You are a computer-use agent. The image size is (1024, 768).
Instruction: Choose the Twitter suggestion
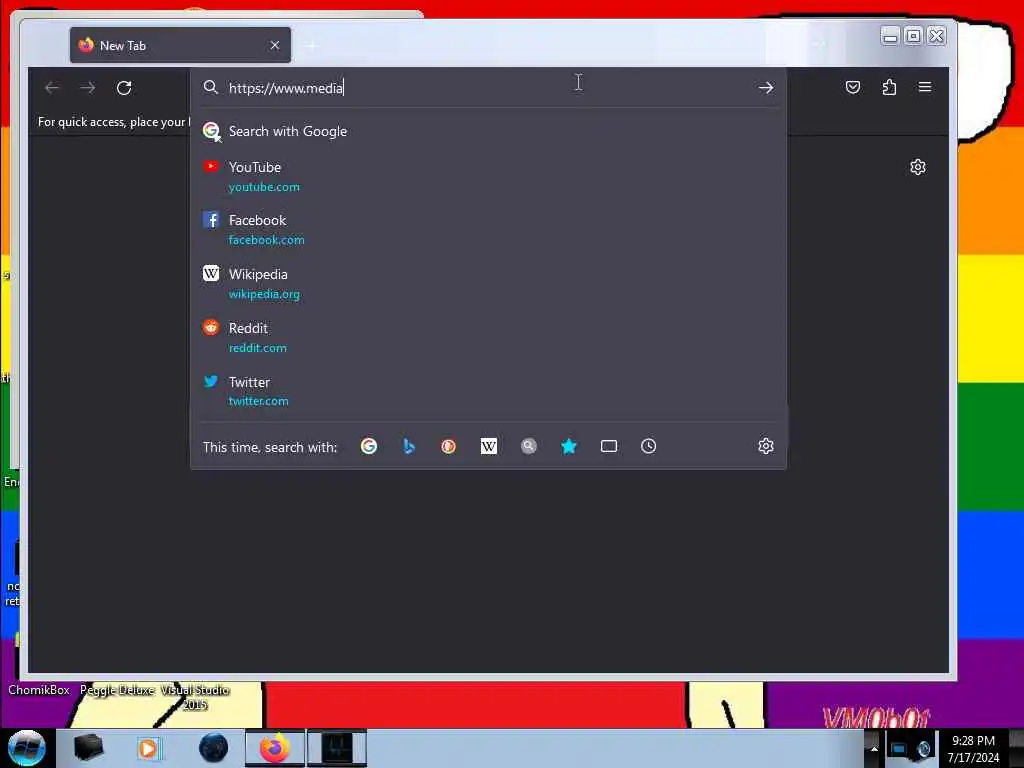click(x=488, y=391)
